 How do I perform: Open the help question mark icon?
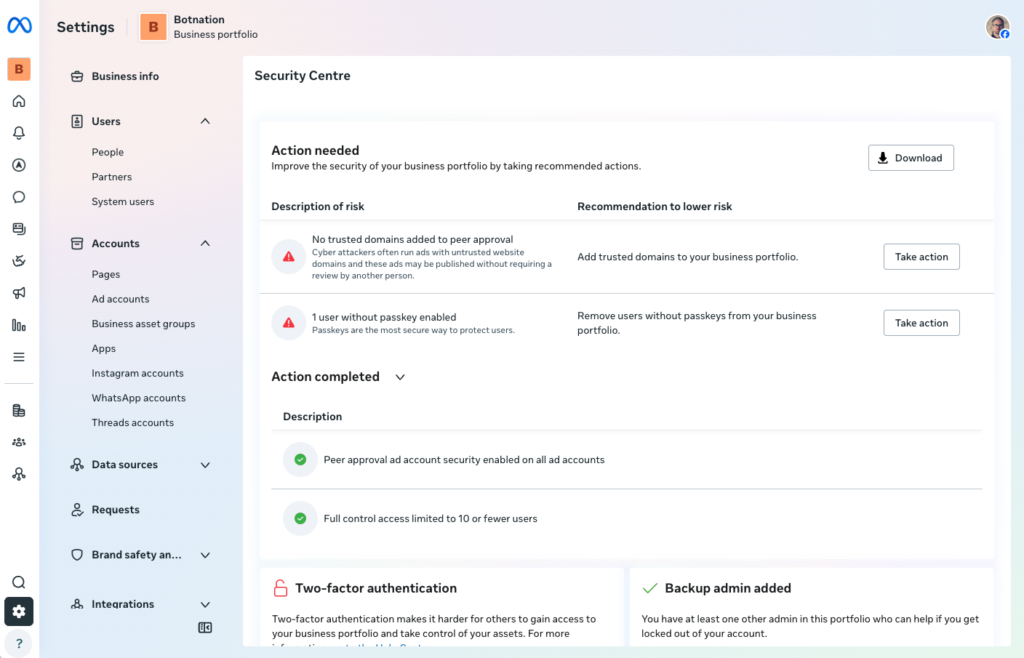[19, 644]
